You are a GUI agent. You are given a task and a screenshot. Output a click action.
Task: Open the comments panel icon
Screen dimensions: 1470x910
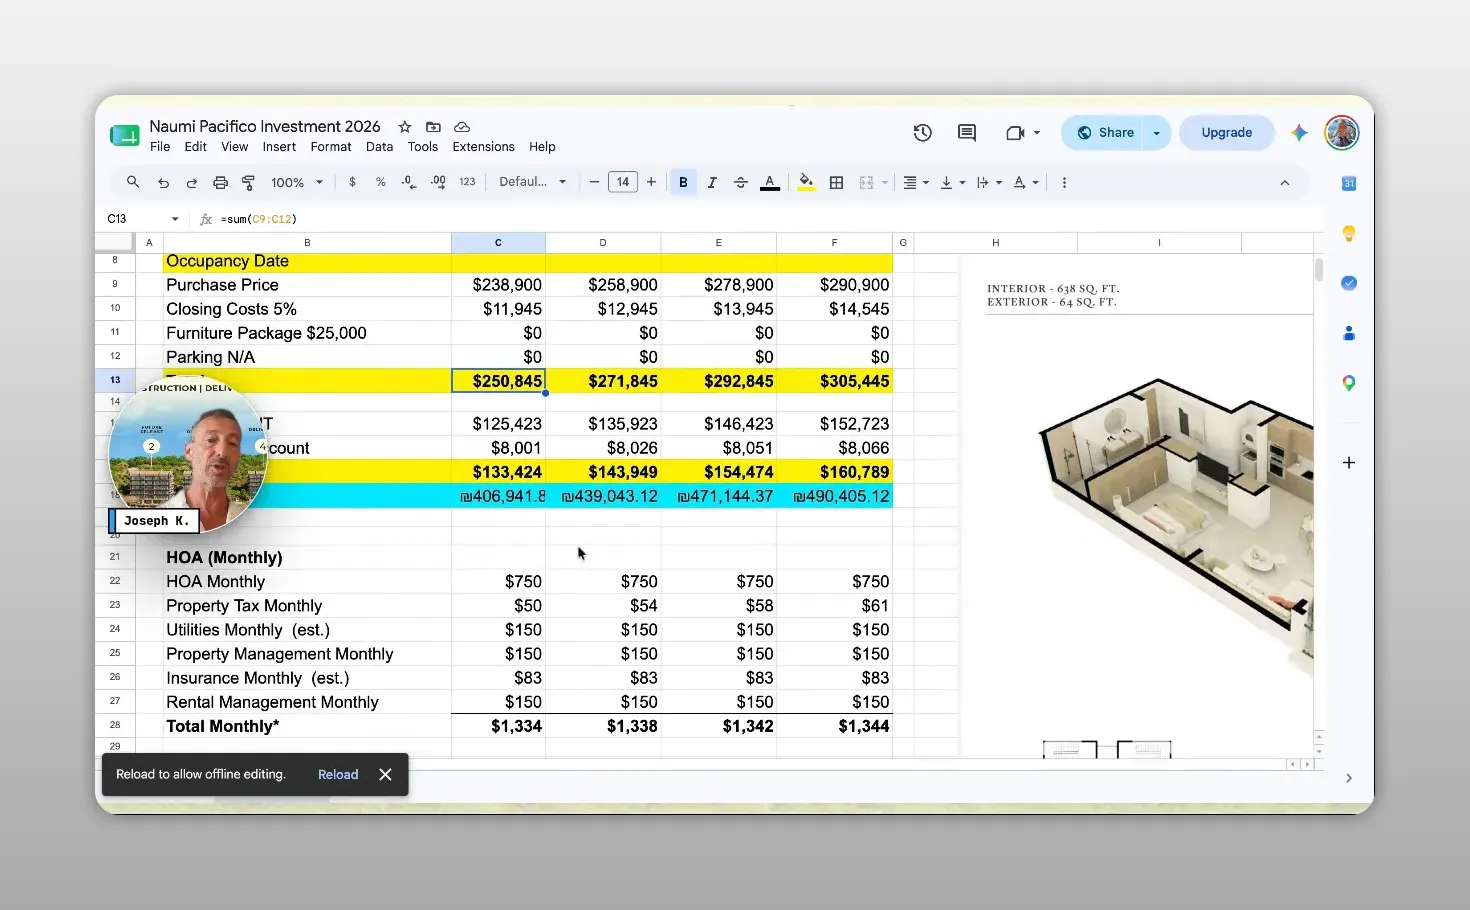966,132
